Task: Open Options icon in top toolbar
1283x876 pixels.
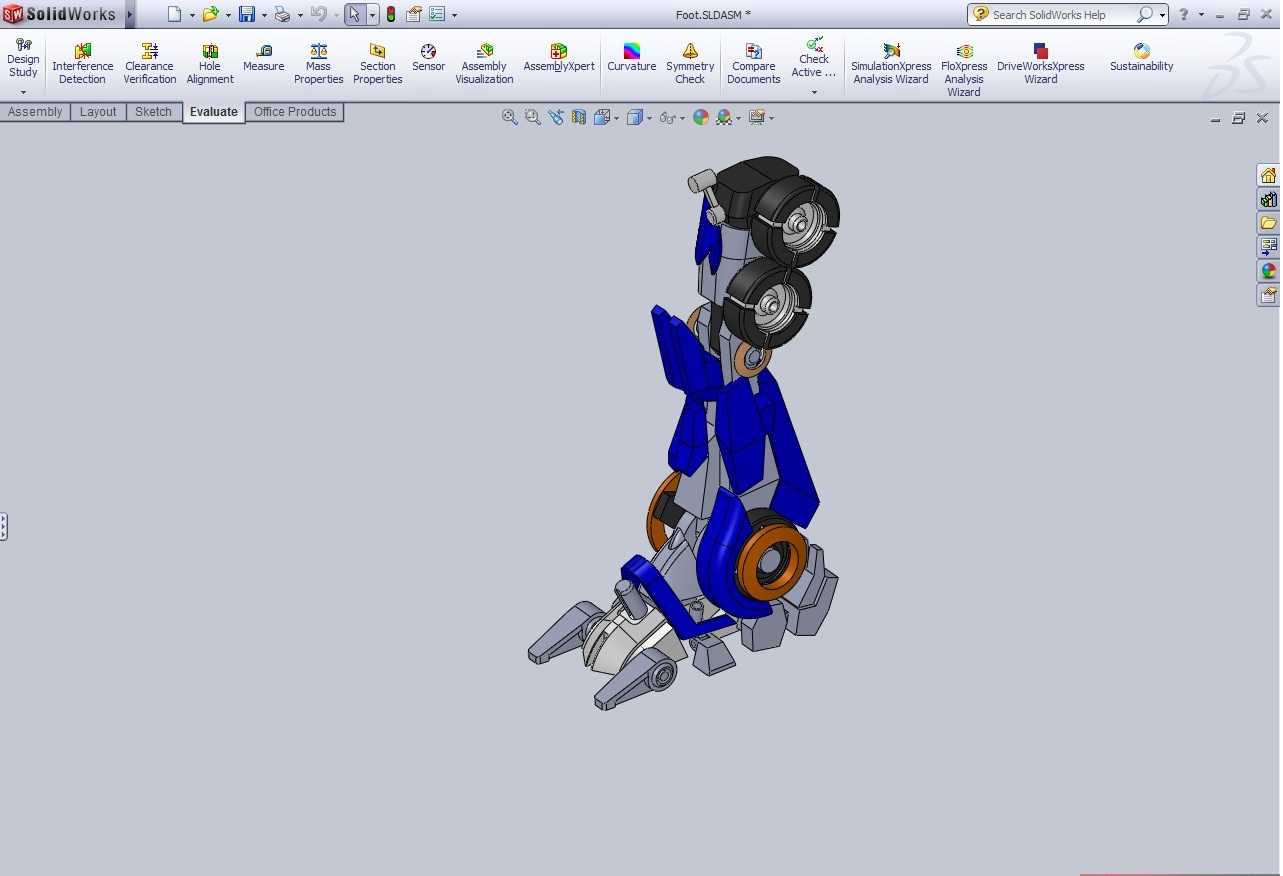Action: pyautogui.click(x=437, y=14)
